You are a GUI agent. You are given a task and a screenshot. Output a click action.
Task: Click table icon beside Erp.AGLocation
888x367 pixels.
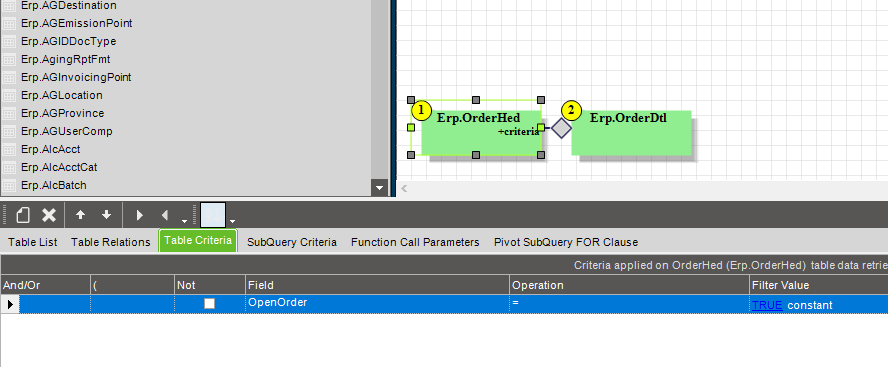(8, 96)
